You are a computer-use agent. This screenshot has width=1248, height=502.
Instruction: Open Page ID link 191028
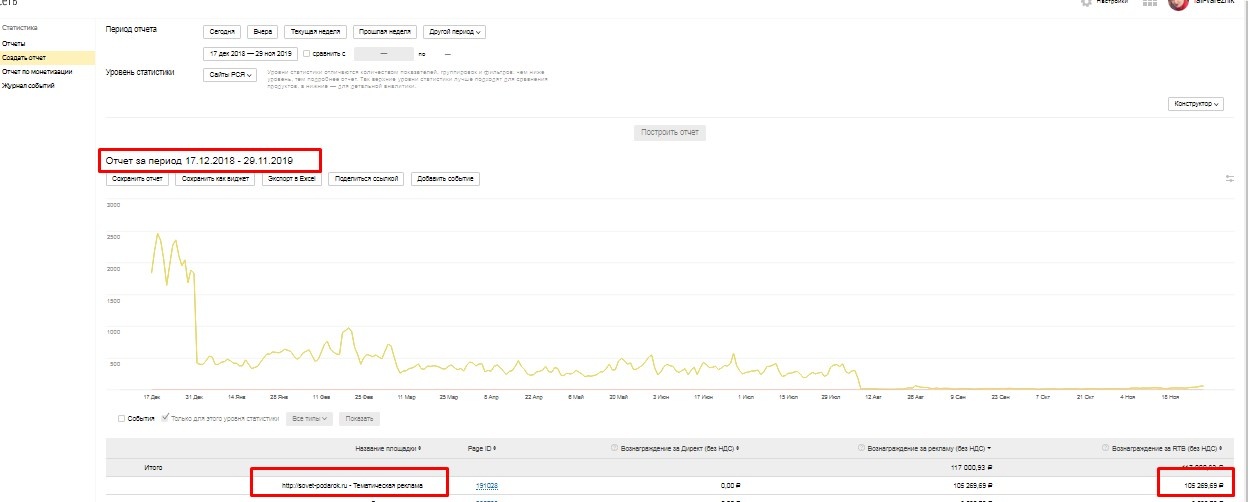(487, 486)
